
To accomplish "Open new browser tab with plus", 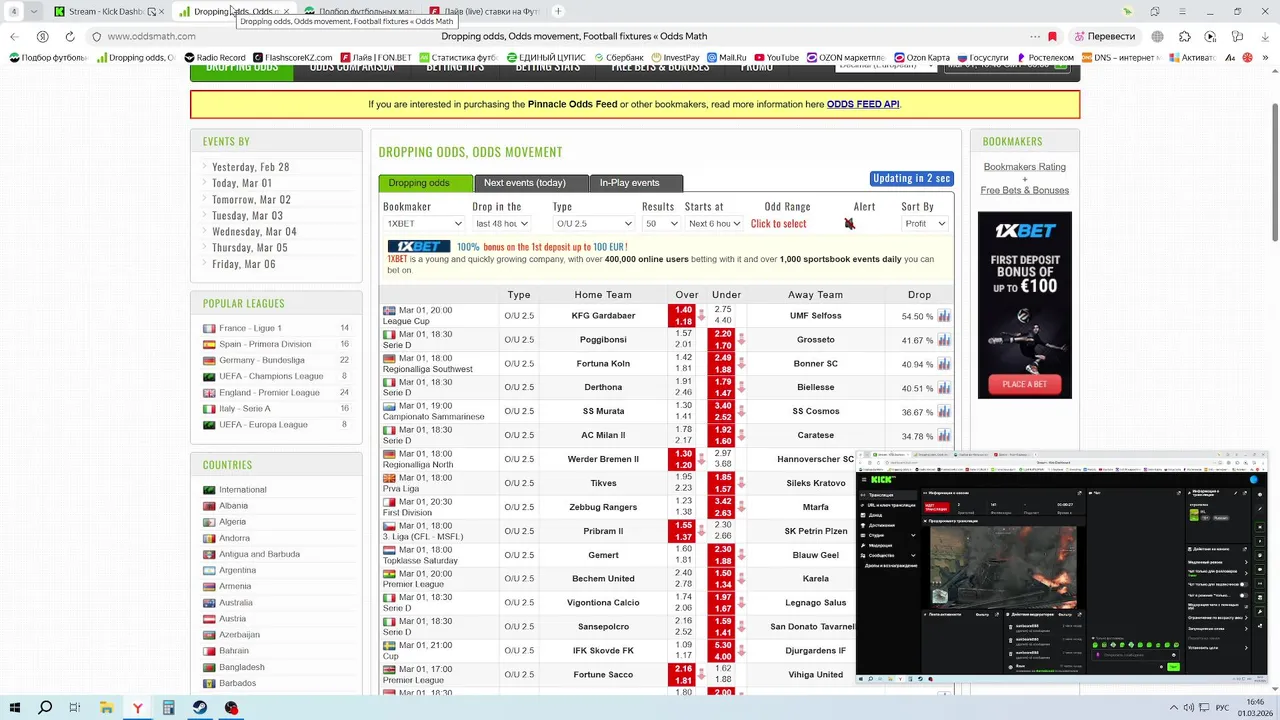I will 558,11.
